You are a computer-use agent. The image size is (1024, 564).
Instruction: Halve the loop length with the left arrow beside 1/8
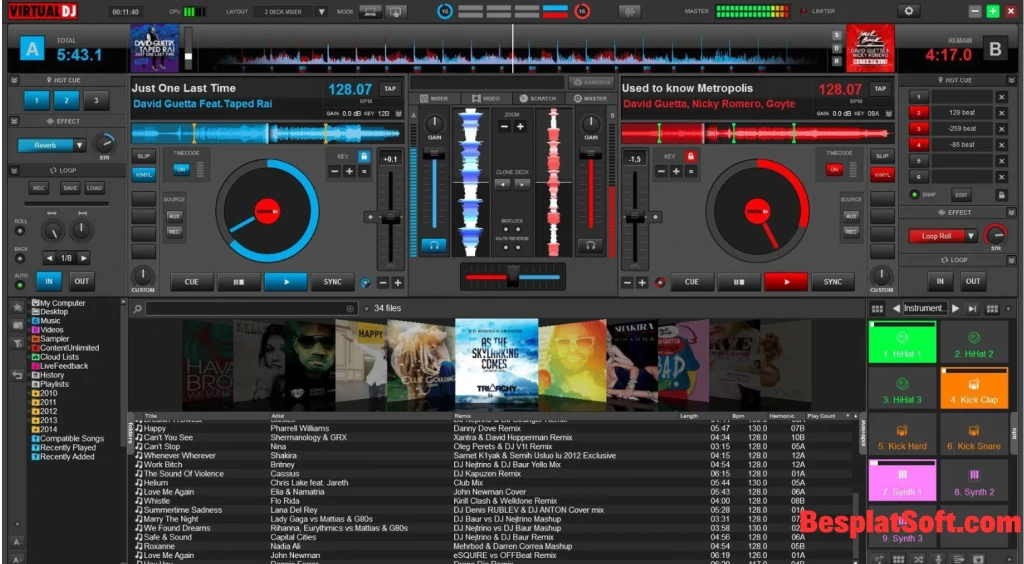50,258
